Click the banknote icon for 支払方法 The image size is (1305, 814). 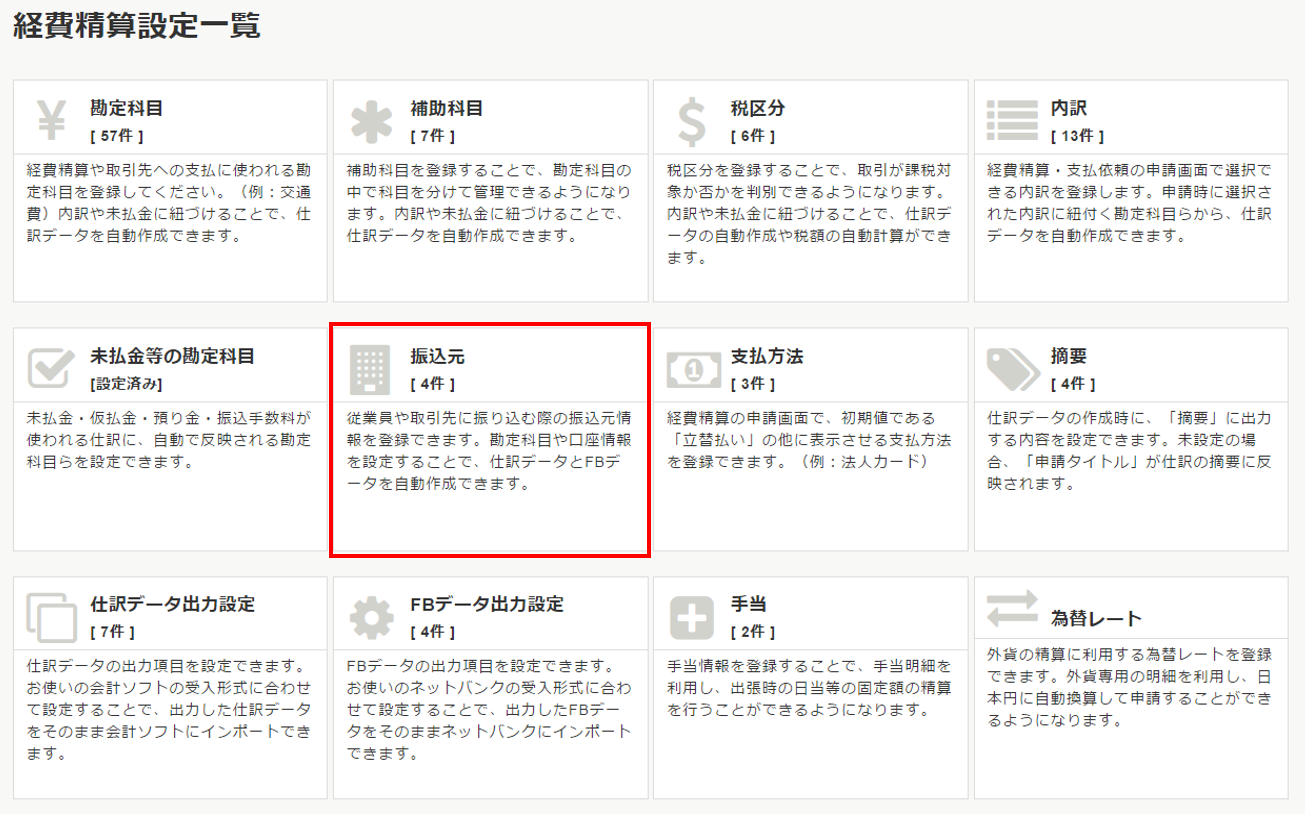pos(692,369)
